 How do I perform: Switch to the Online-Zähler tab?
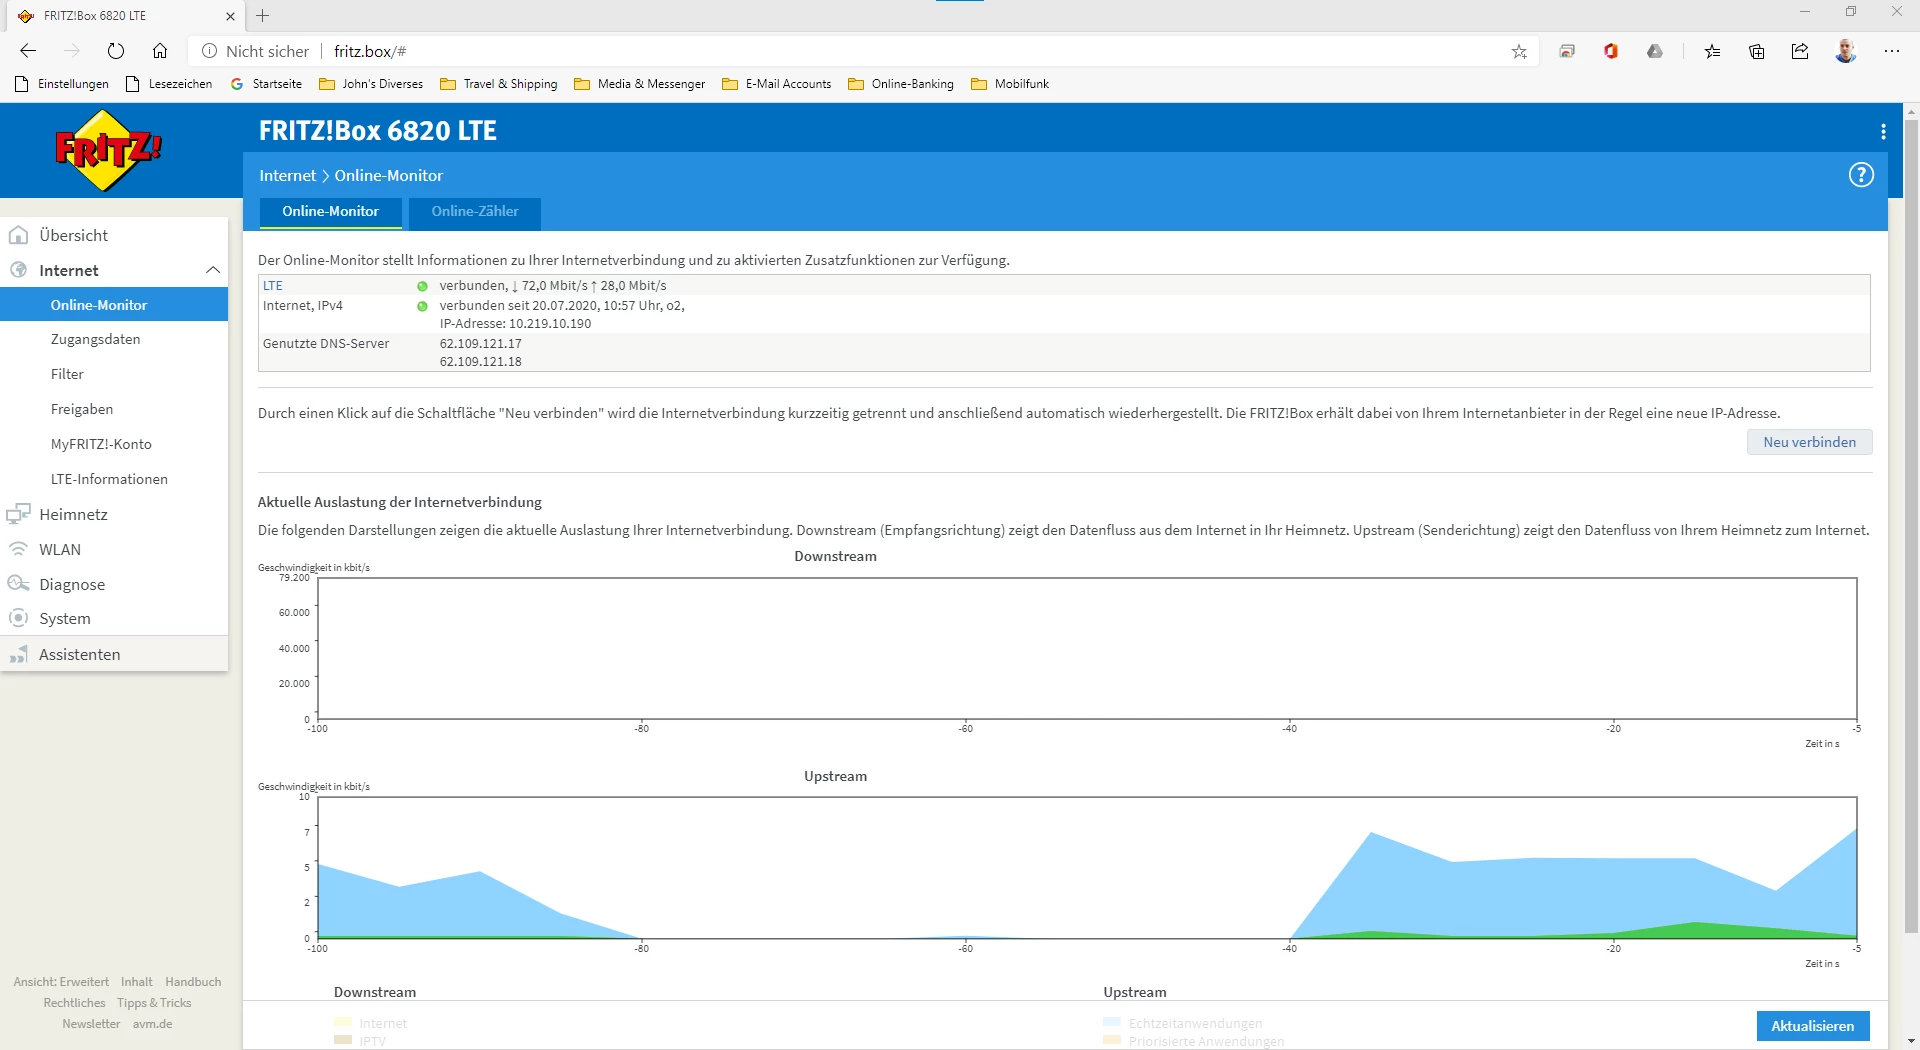pyautogui.click(x=475, y=212)
